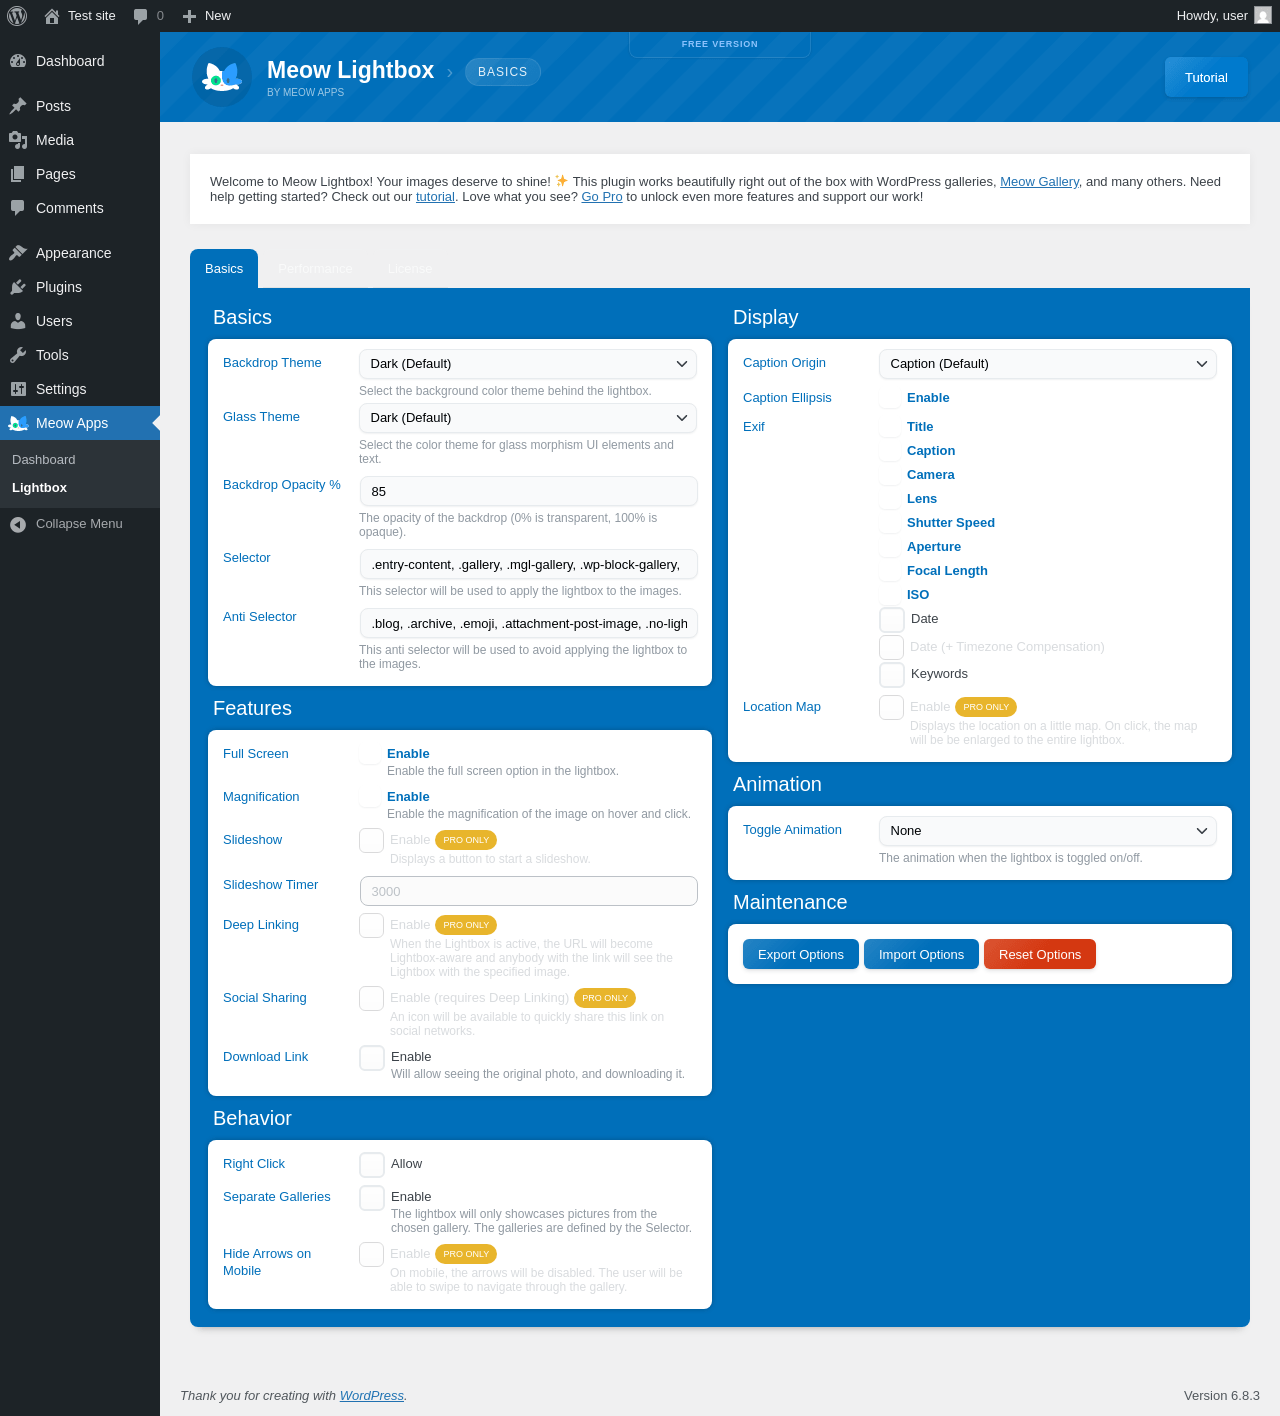
Task: Click the Meow Apps cat icon in sidebar
Action: (18, 423)
